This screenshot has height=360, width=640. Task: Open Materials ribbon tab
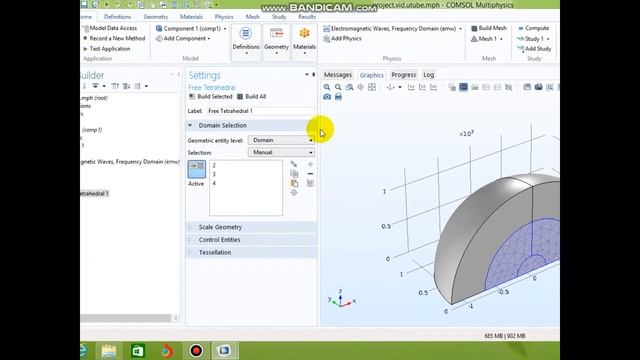pos(191,17)
